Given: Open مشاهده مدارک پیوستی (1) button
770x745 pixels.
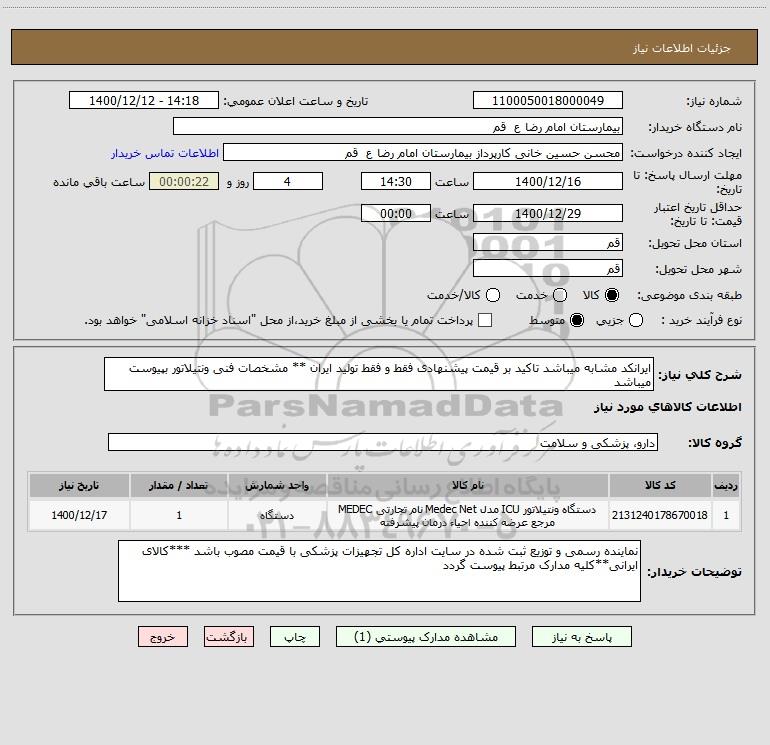Looking at the screenshot, I should tap(426, 637).
